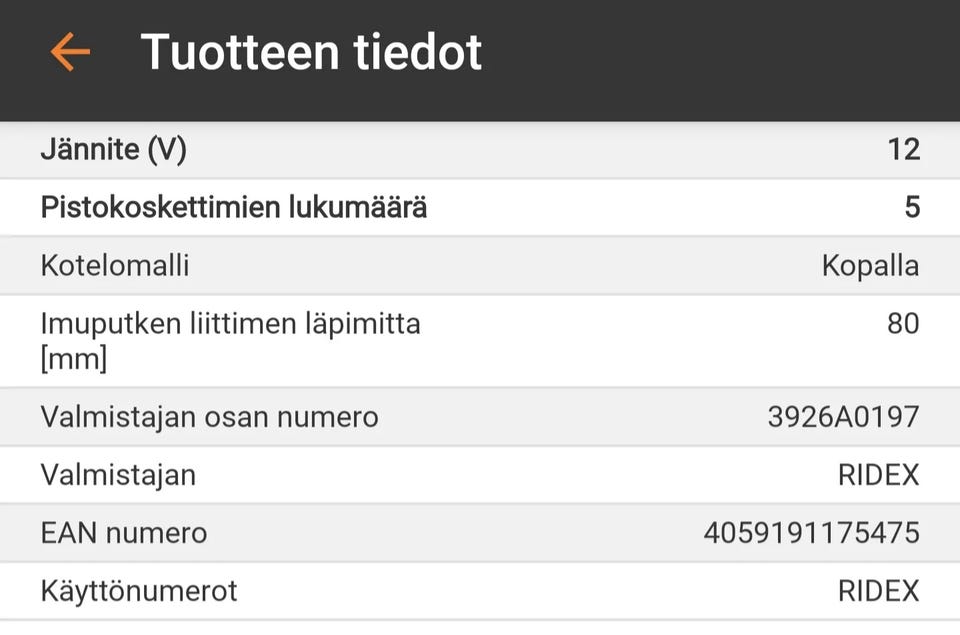This screenshot has height=635, width=960.
Task: Tap part number 3926A0197
Action: [x=843, y=417]
